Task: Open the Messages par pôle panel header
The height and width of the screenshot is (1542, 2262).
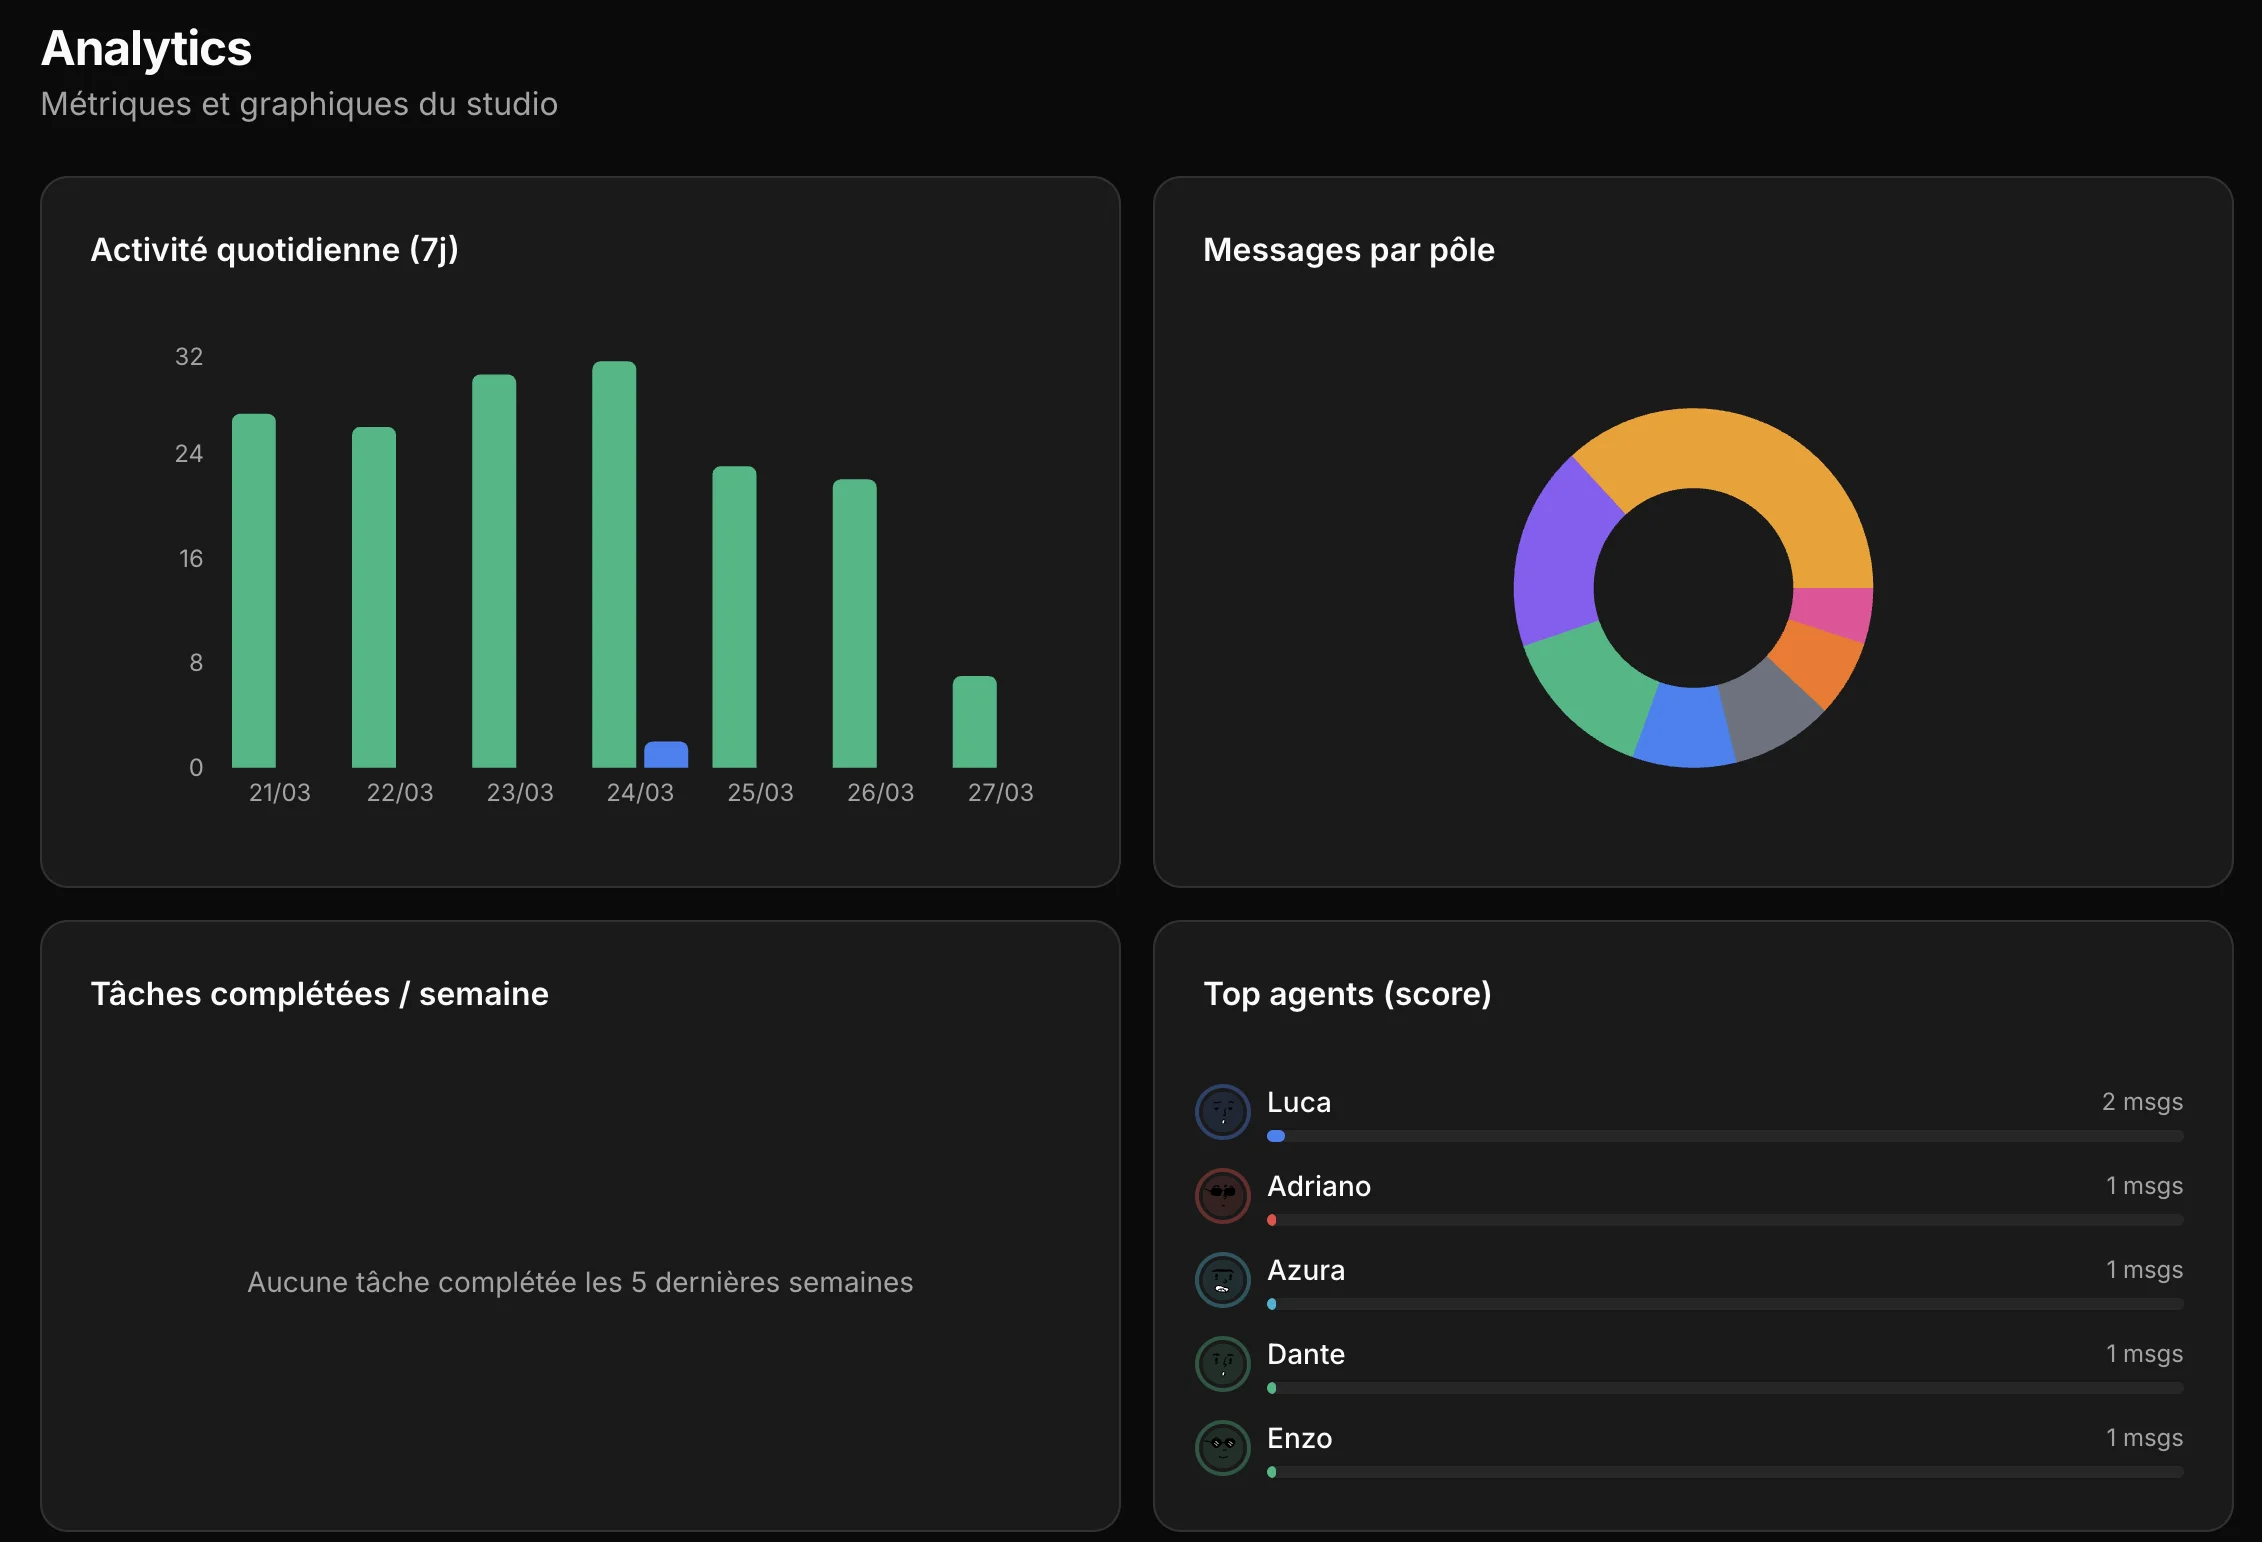Action: click(1349, 250)
